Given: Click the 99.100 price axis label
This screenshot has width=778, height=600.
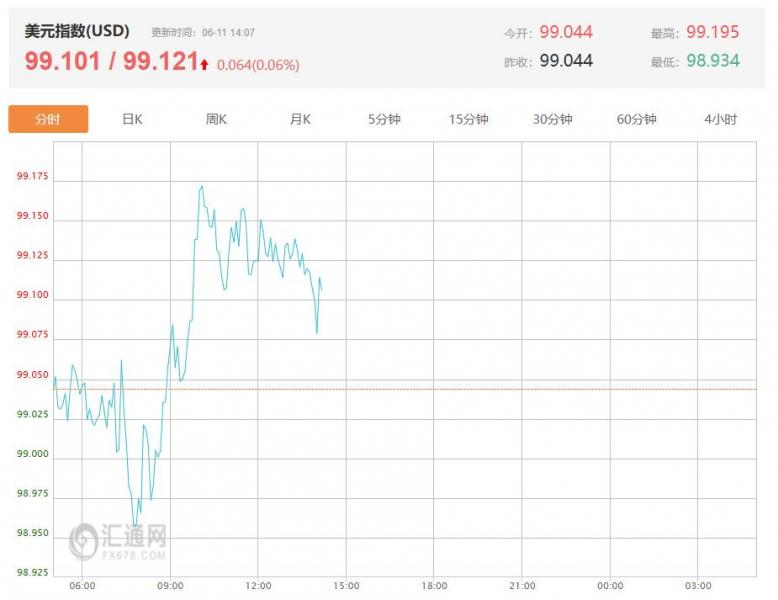Looking at the screenshot, I should pos(33,295).
